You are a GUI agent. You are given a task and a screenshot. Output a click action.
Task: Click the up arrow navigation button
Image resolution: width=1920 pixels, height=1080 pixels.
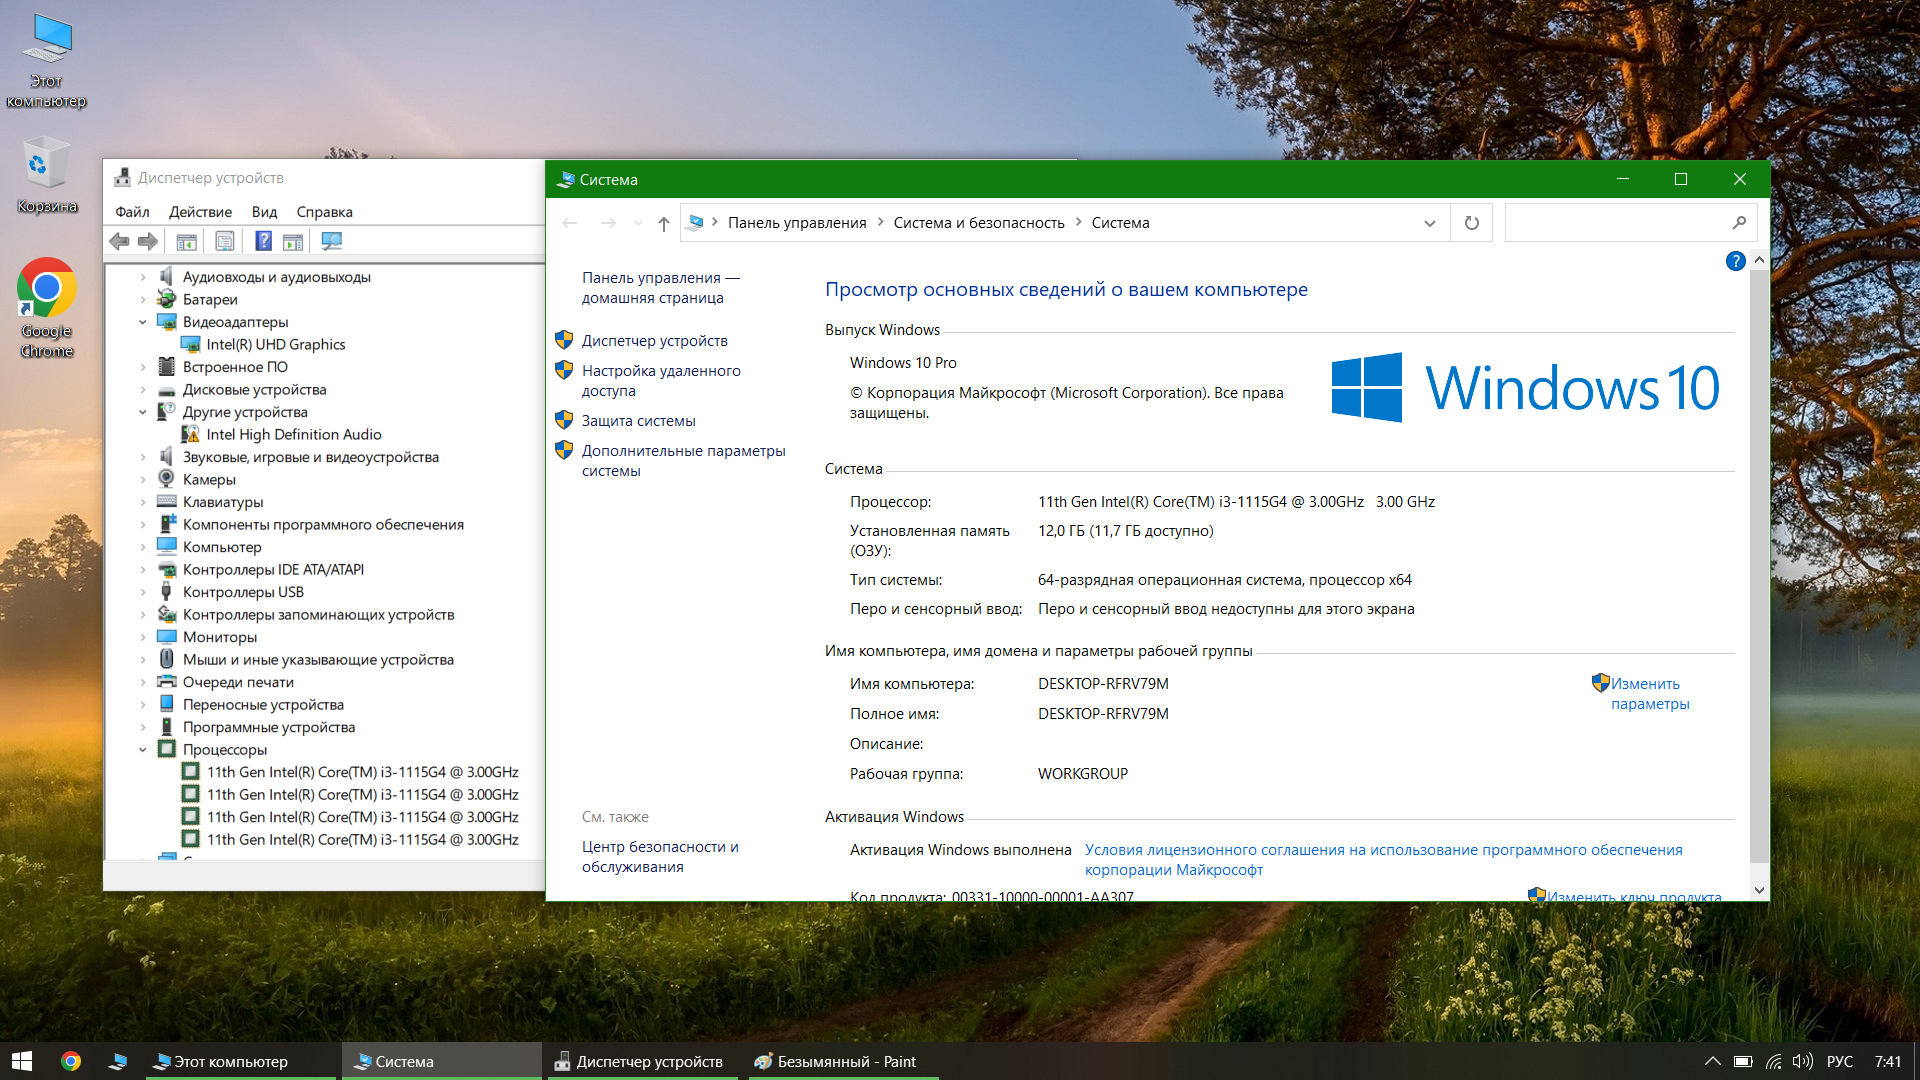point(663,223)
